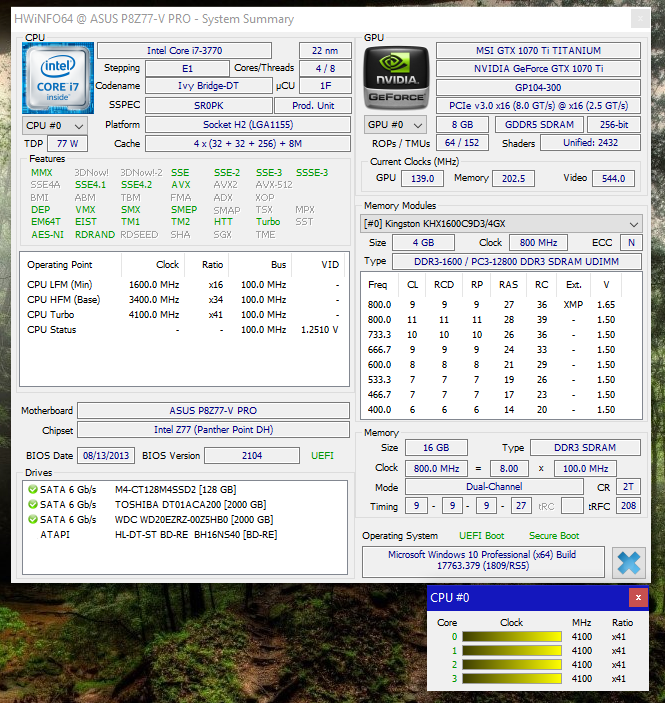Click Core 1 clock bar

(x=512, y=651)
